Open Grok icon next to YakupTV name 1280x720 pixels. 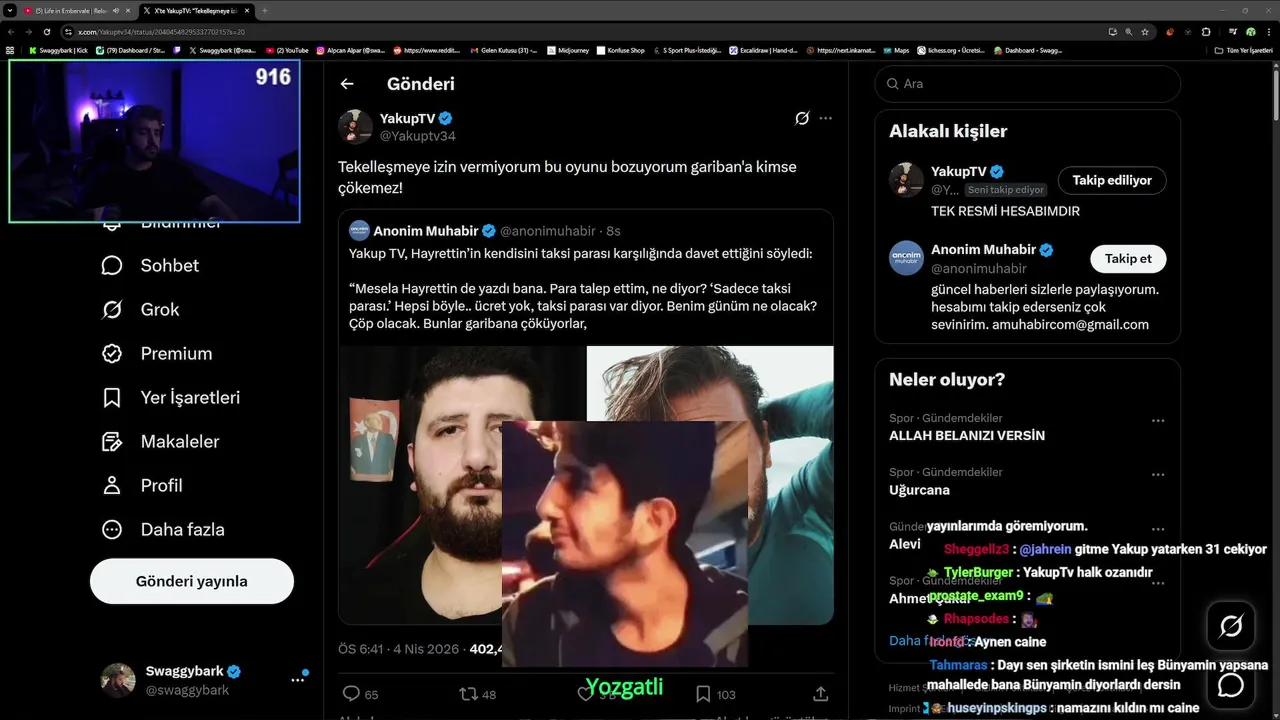click(802, 118)
